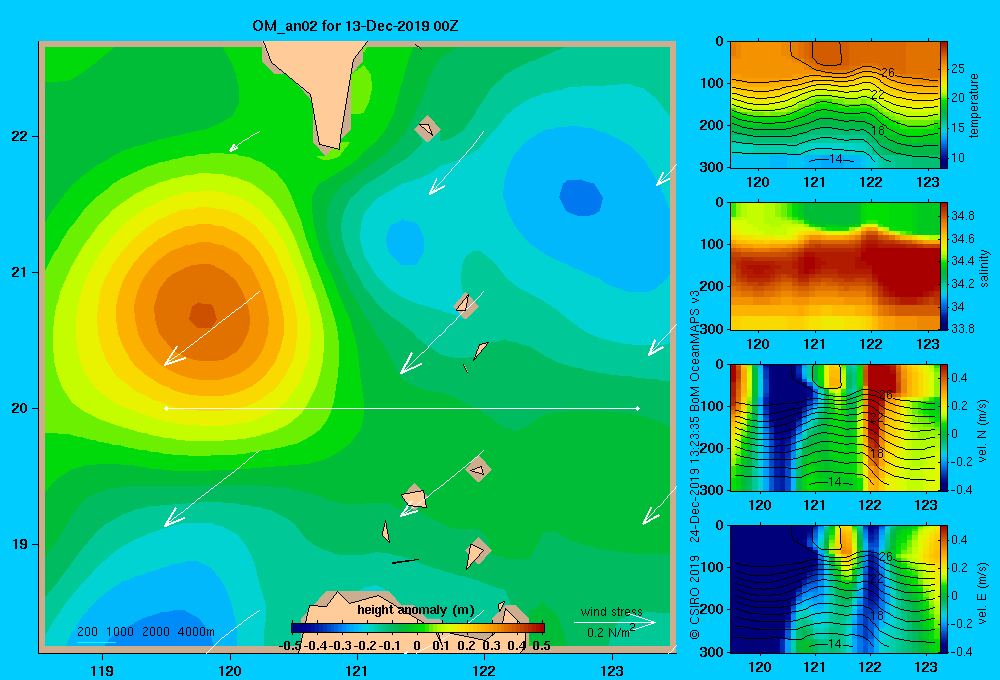Click the vel. E color scale bar
The width and height of the screenshot is (1000, 680).
coord(944,589)
